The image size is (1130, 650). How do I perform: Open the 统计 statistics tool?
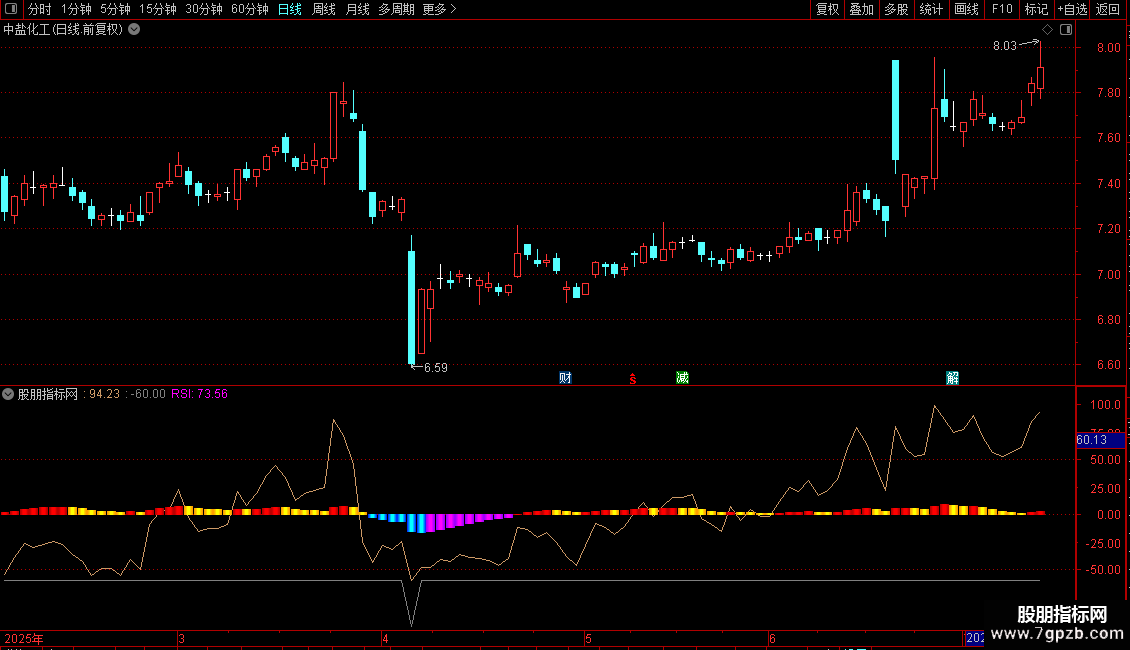[x=931, y=9]
